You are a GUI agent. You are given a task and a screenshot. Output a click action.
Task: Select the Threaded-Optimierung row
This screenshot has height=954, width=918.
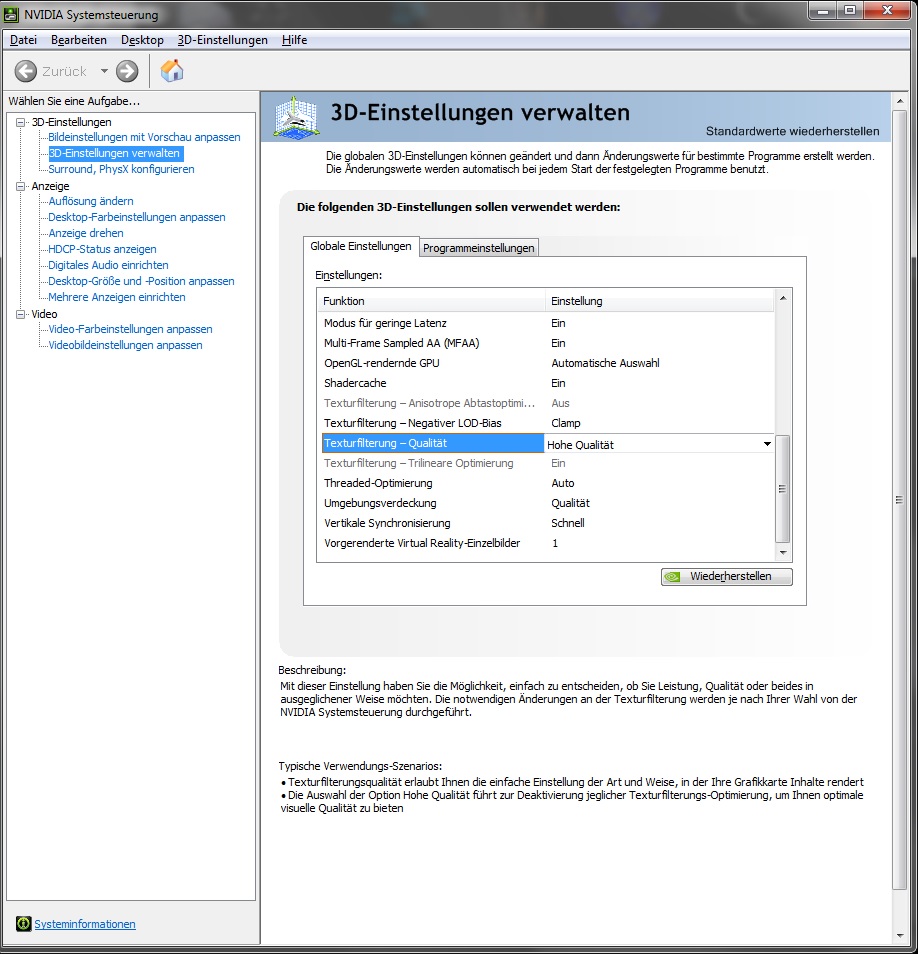tap(546, 483)
